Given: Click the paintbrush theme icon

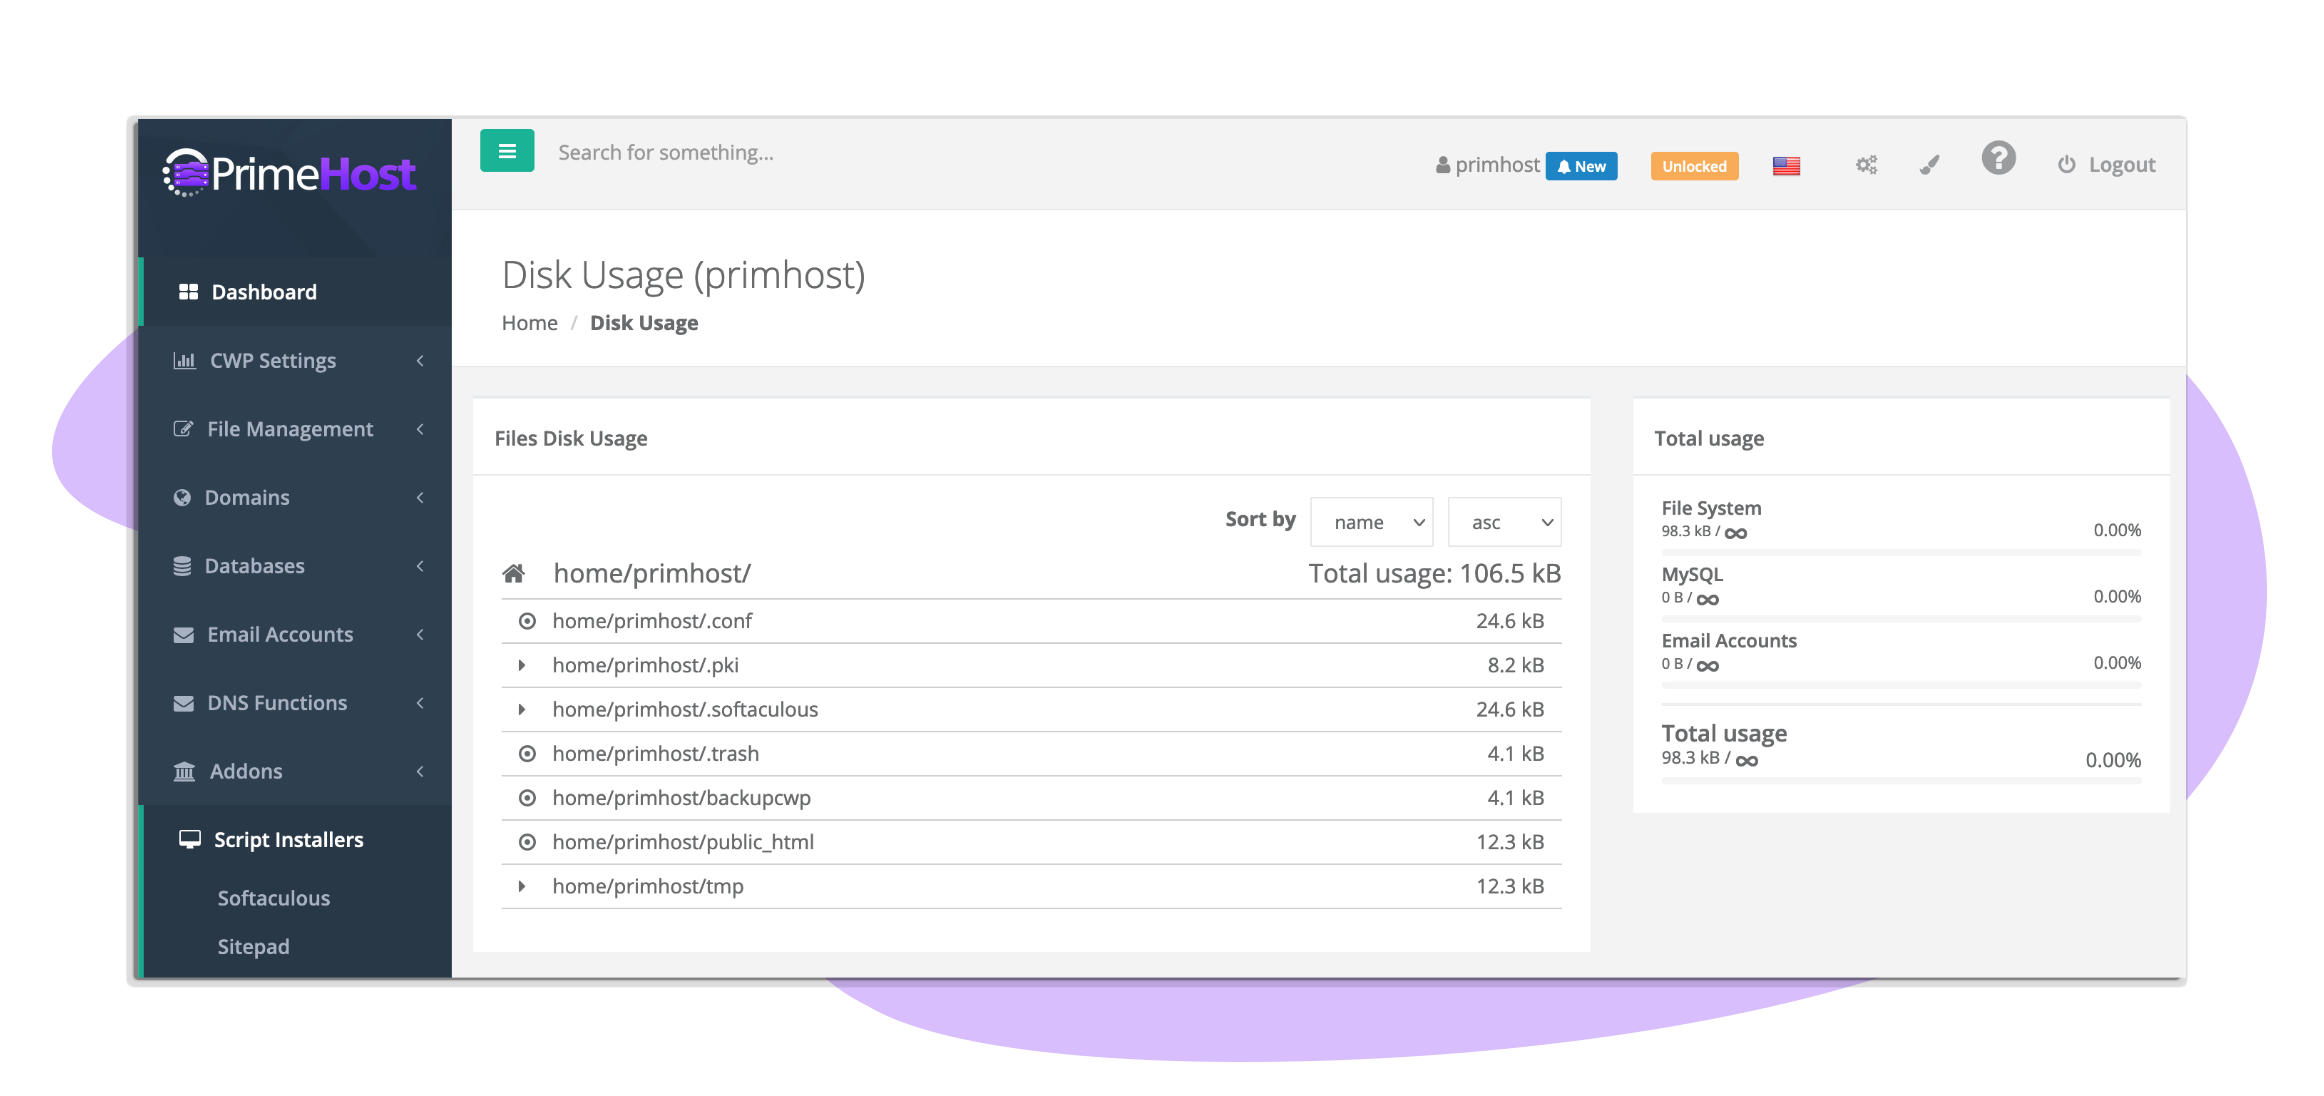Looking at the screenshot, I should pyautogui.click(x=1929, y=165).
